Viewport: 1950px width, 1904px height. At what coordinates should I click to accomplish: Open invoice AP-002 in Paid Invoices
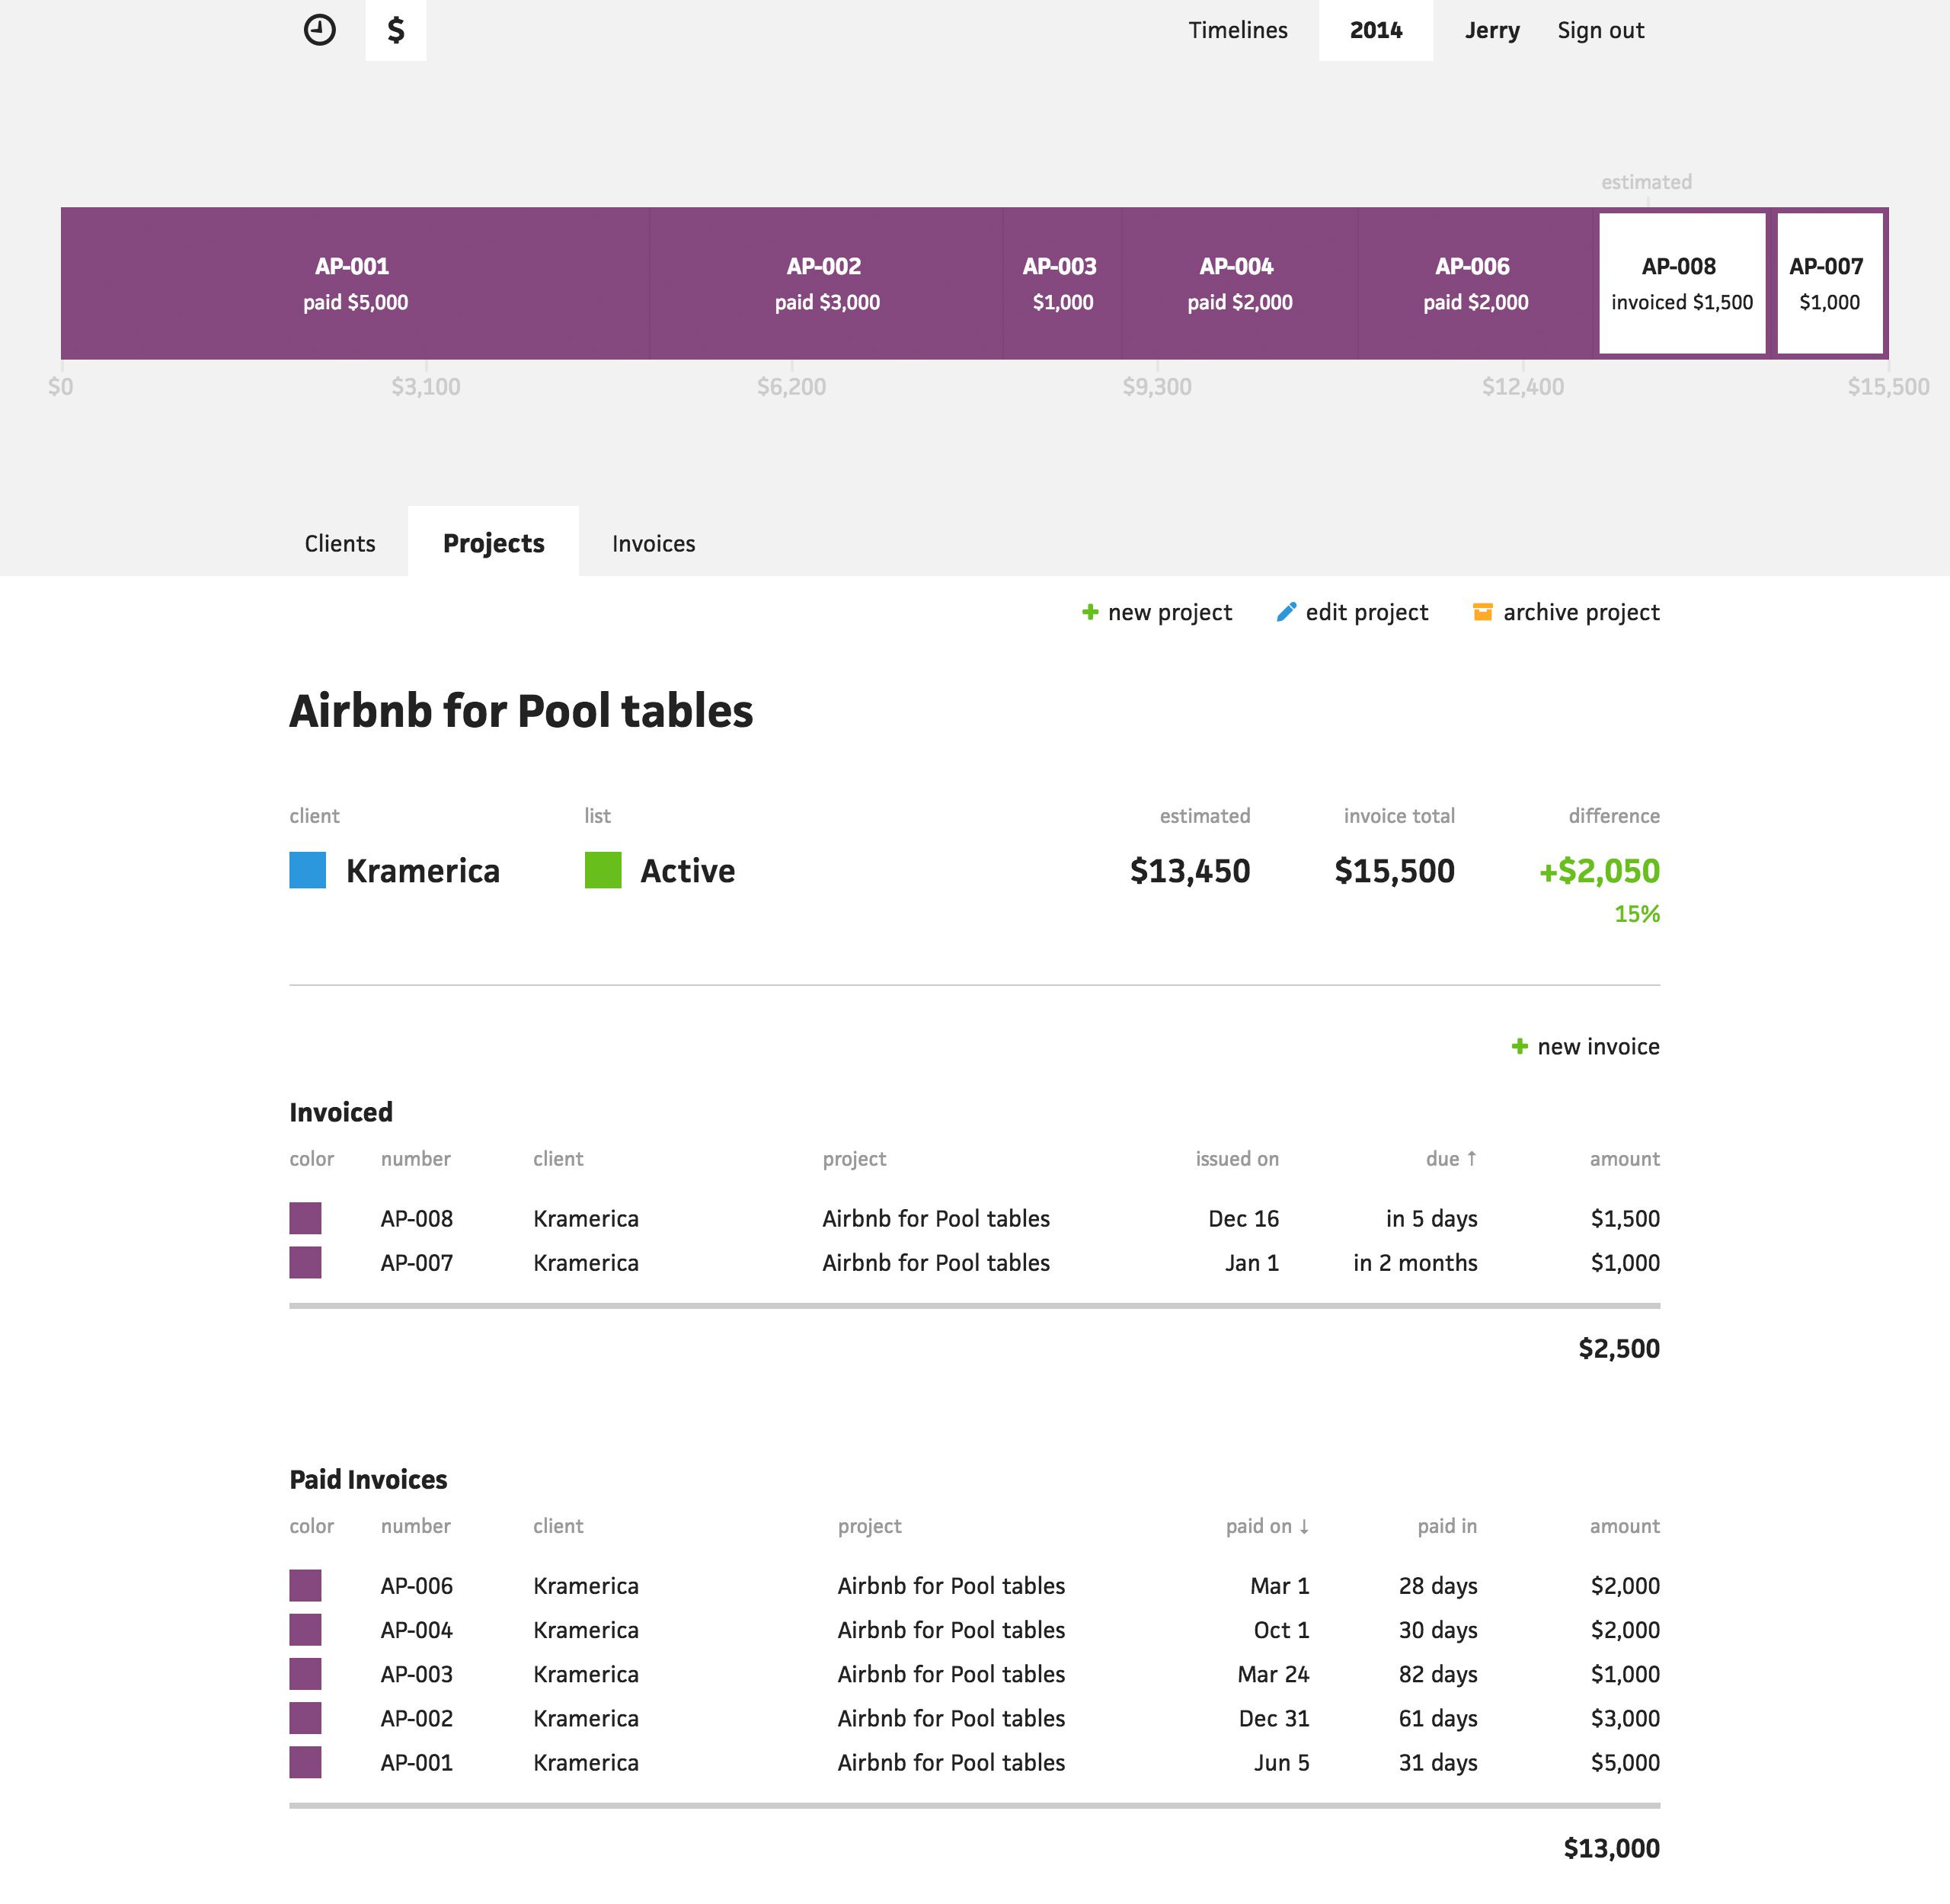click(x=416, y=1718)
